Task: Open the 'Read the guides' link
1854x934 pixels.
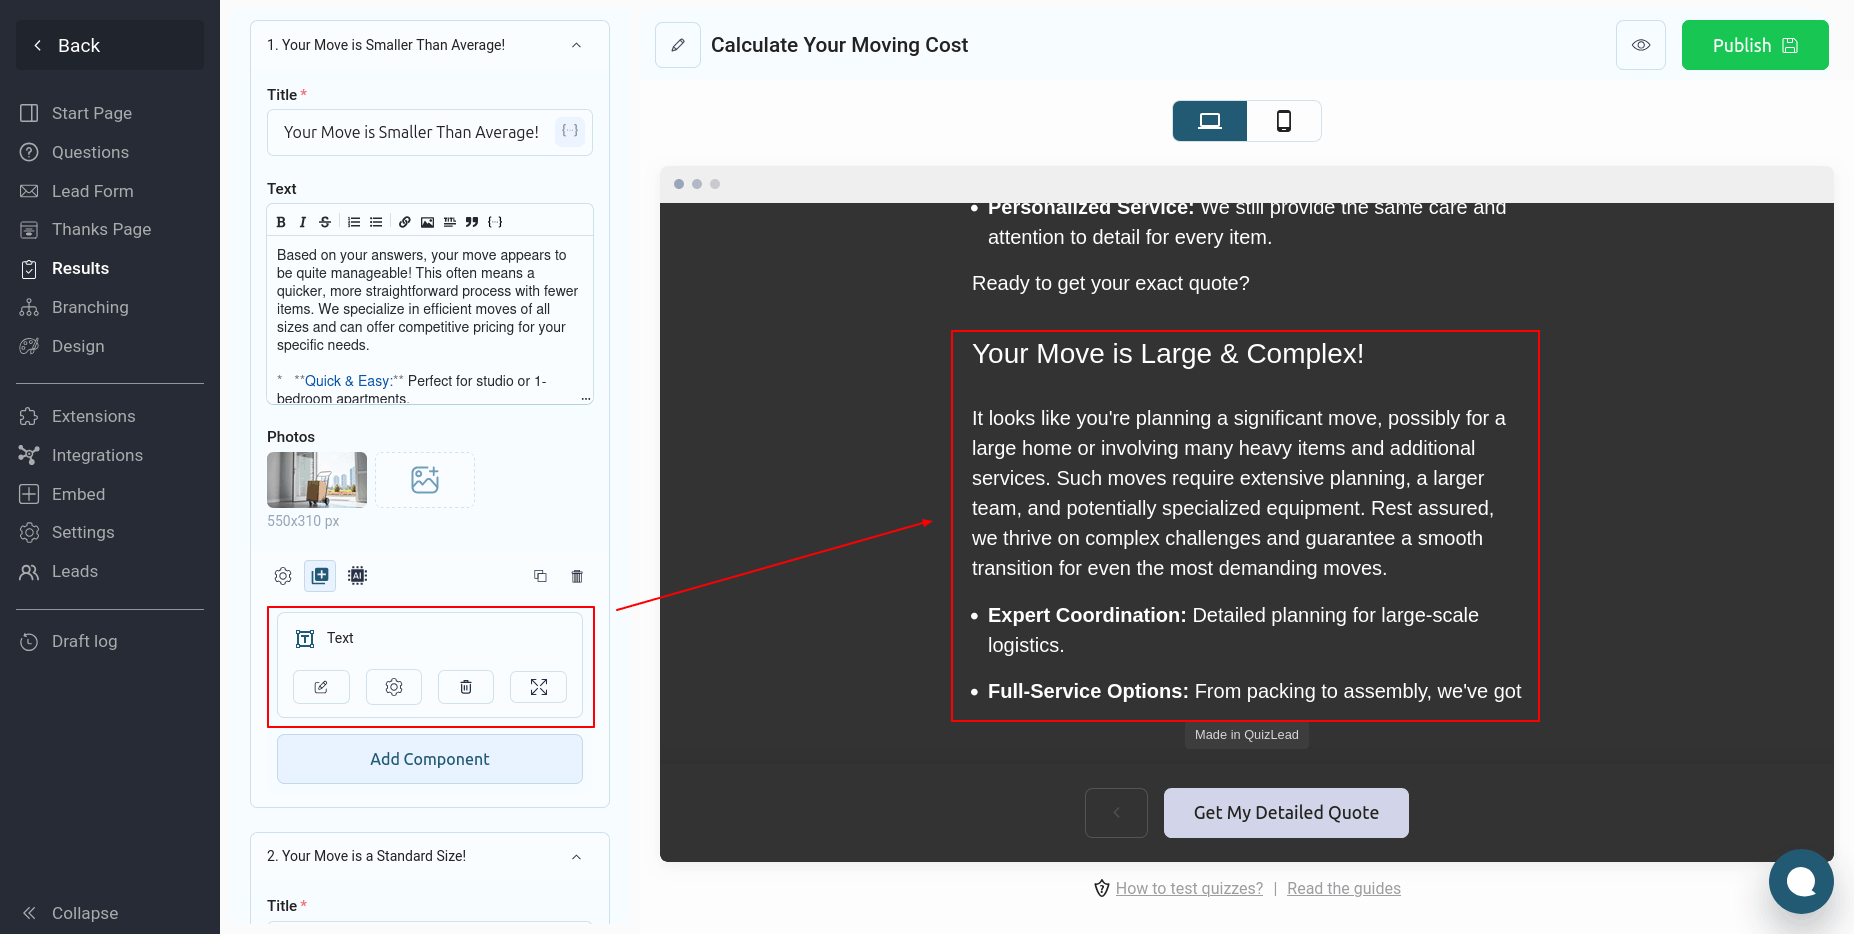Action: pos(1343,888)
